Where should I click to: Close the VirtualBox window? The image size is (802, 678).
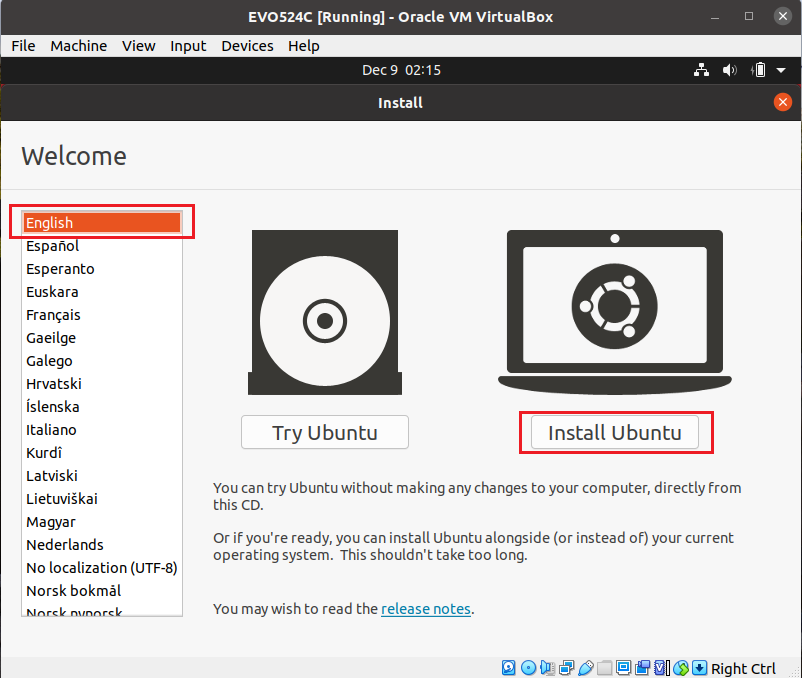pyautogui.click(x=783, y=16)
